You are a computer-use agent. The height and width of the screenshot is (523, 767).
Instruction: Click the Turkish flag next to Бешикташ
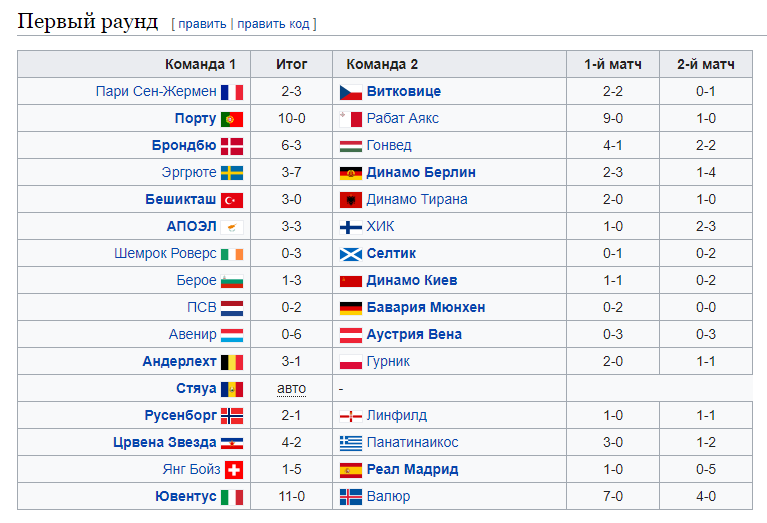pos(232,200)
